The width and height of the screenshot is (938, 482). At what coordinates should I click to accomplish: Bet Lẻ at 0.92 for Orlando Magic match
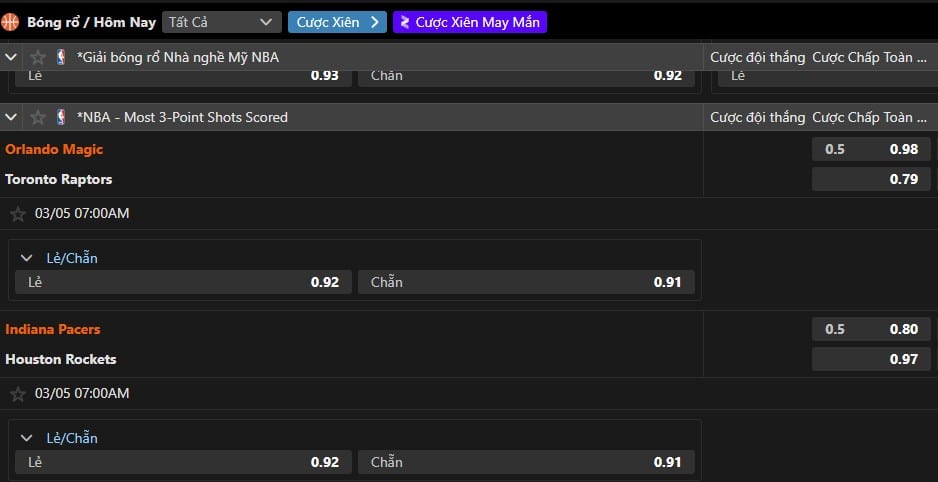[183, 282]
